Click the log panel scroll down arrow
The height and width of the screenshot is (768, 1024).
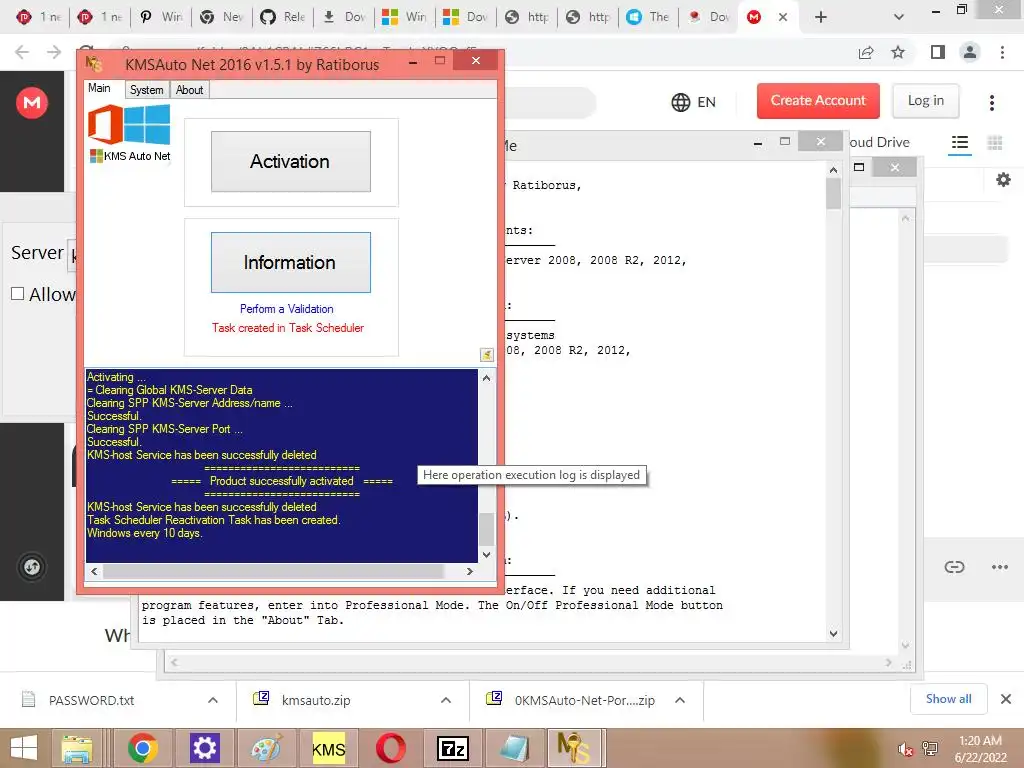487,554
